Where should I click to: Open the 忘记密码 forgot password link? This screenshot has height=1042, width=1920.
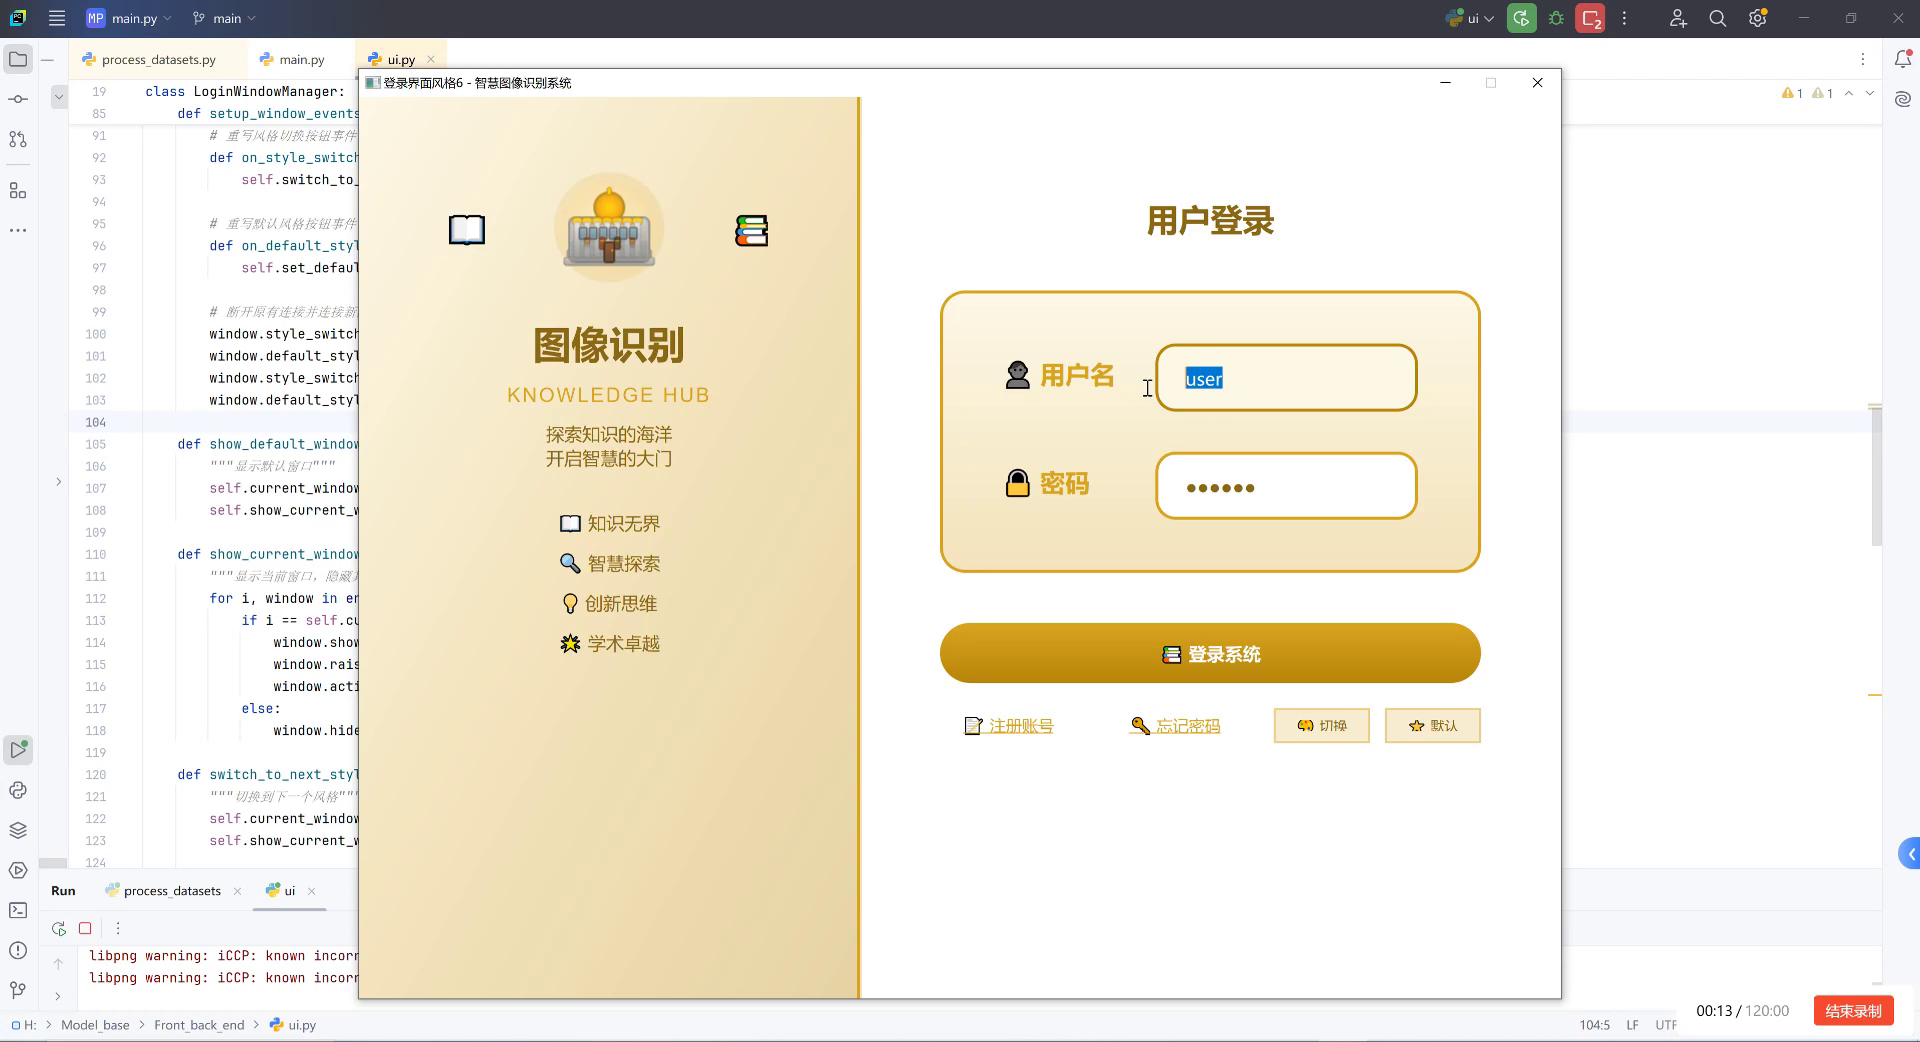click(x=1189, y=726)
